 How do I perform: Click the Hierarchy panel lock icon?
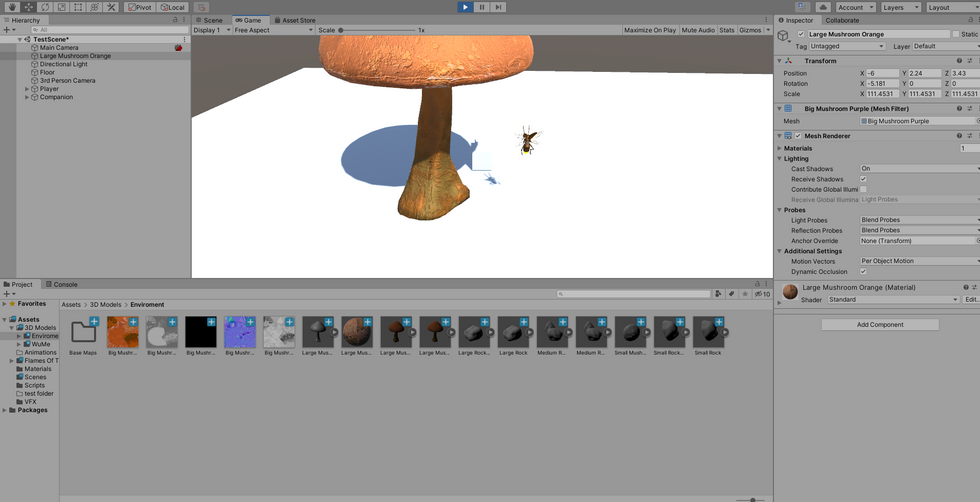point(175,20)
